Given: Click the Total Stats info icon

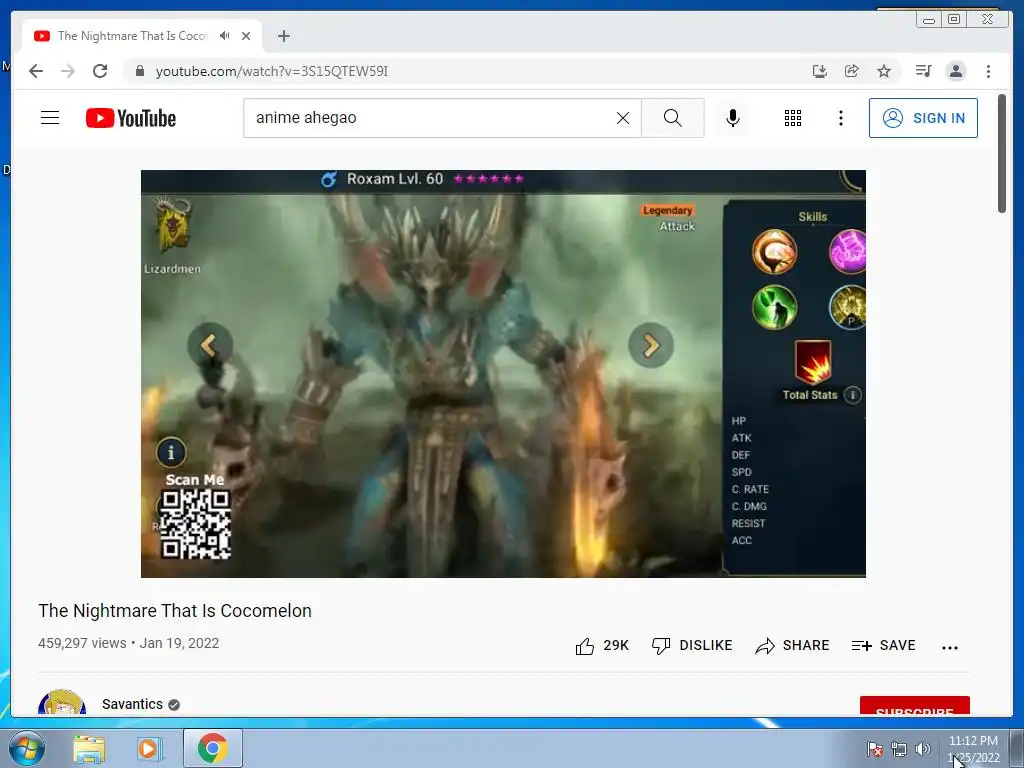Looking at the screenshot, I should click(852, 394).
